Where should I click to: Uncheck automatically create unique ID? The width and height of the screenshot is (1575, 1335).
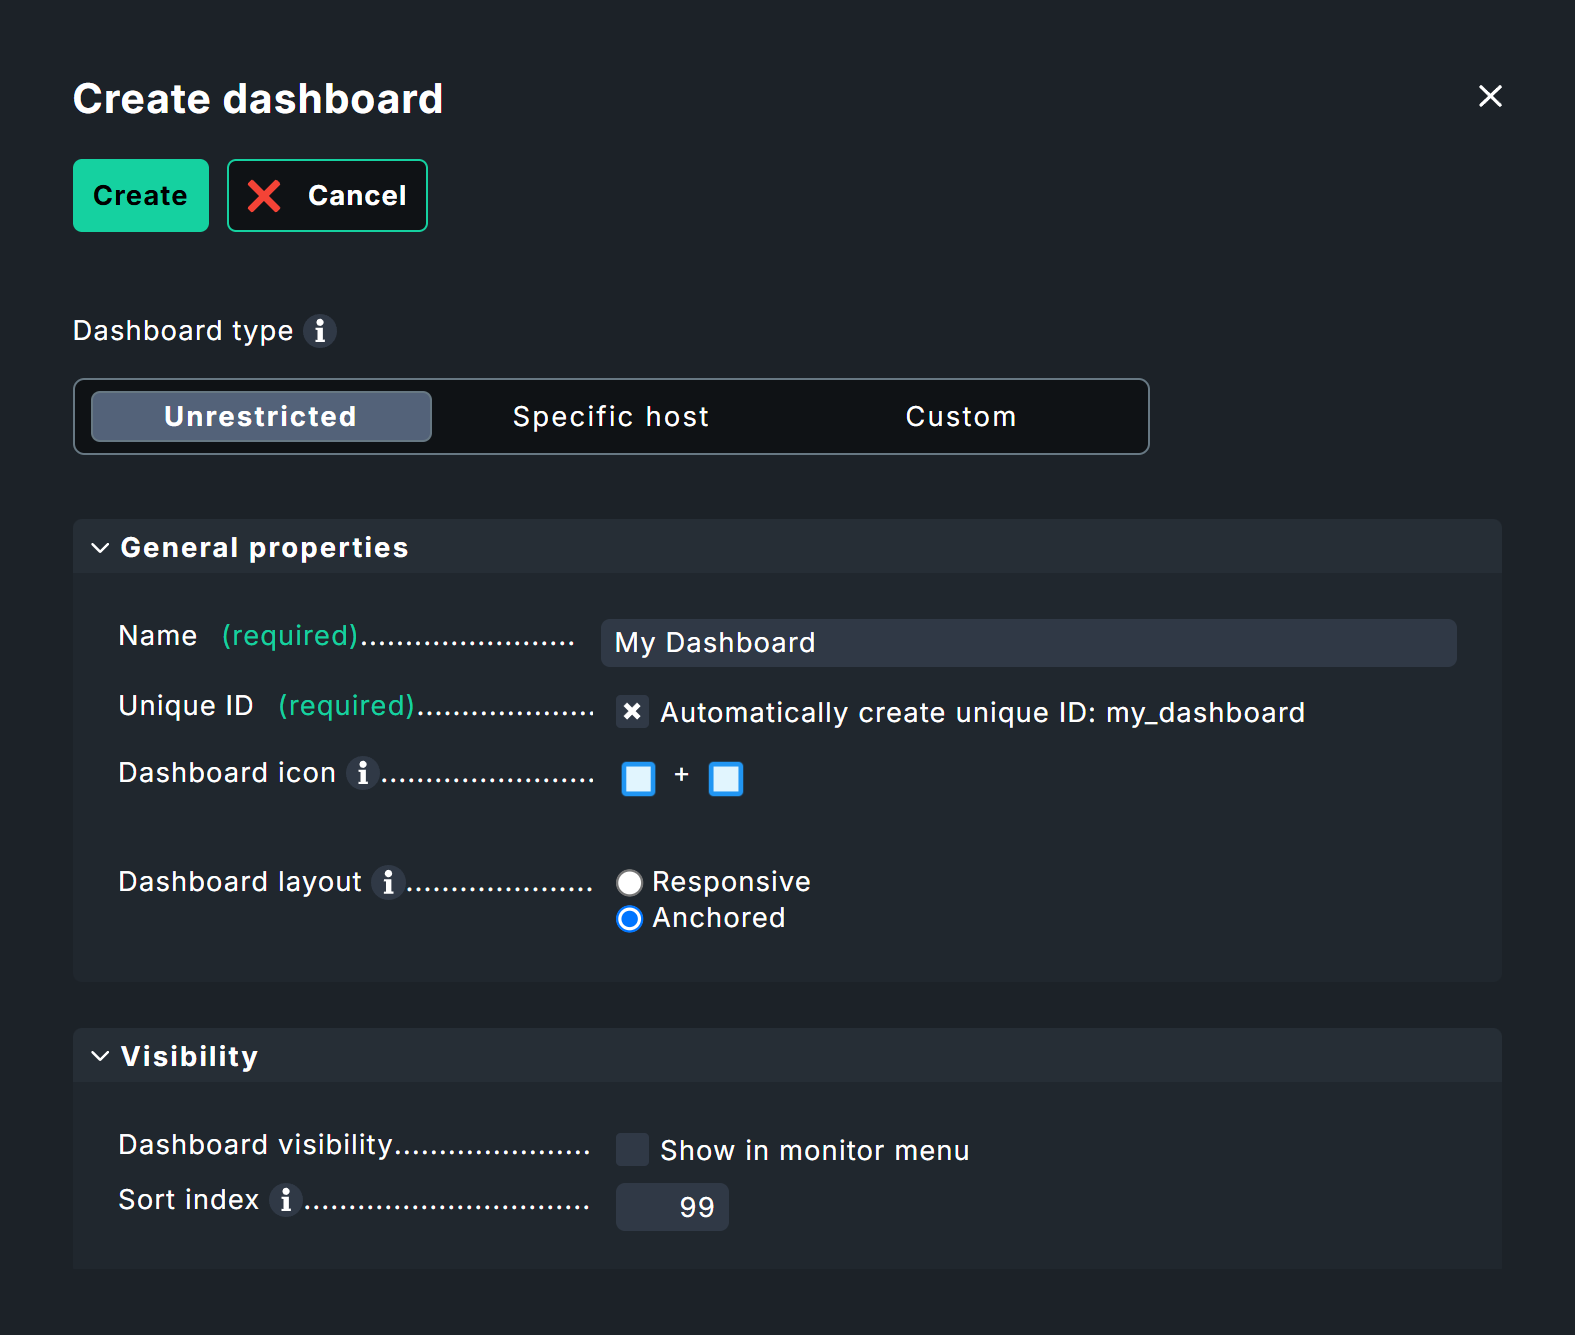point(632,712)
